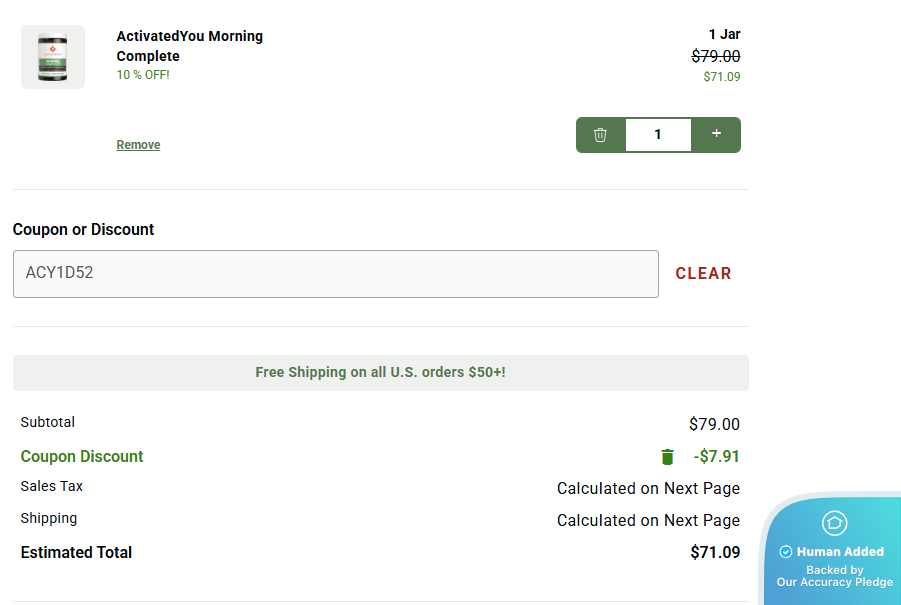
Task: Click Sales Tax Calculated on Next Page
Action: (x=648, y=489)
